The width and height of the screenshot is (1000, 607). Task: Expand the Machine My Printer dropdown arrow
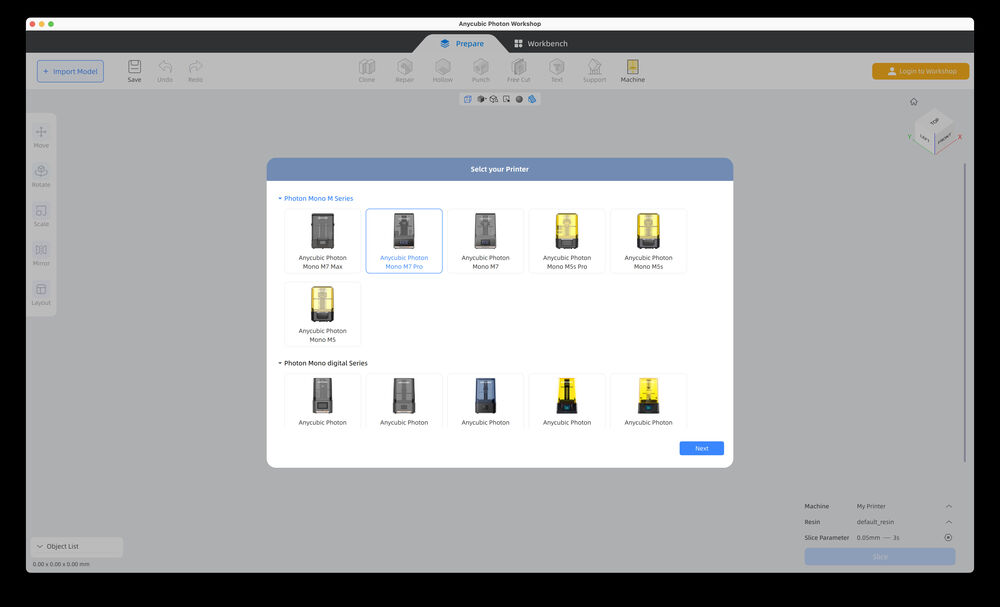[x=949, y=506]
